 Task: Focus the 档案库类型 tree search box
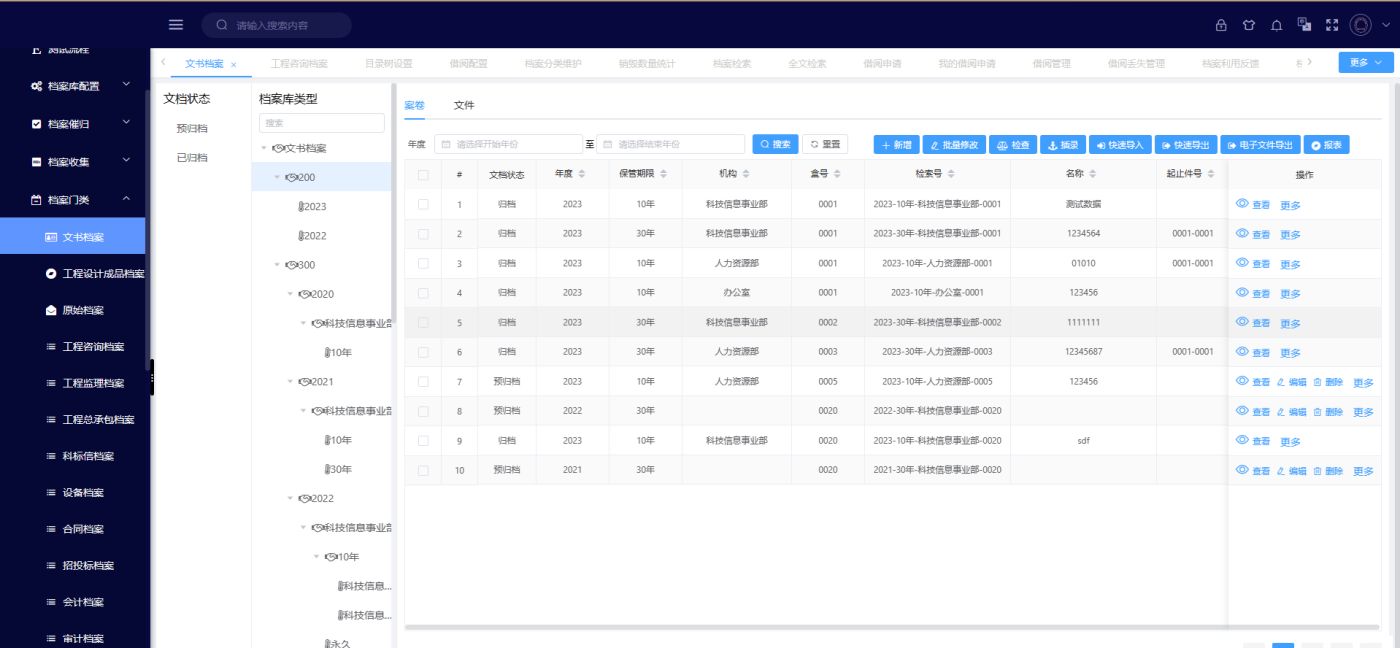[321, 123]
